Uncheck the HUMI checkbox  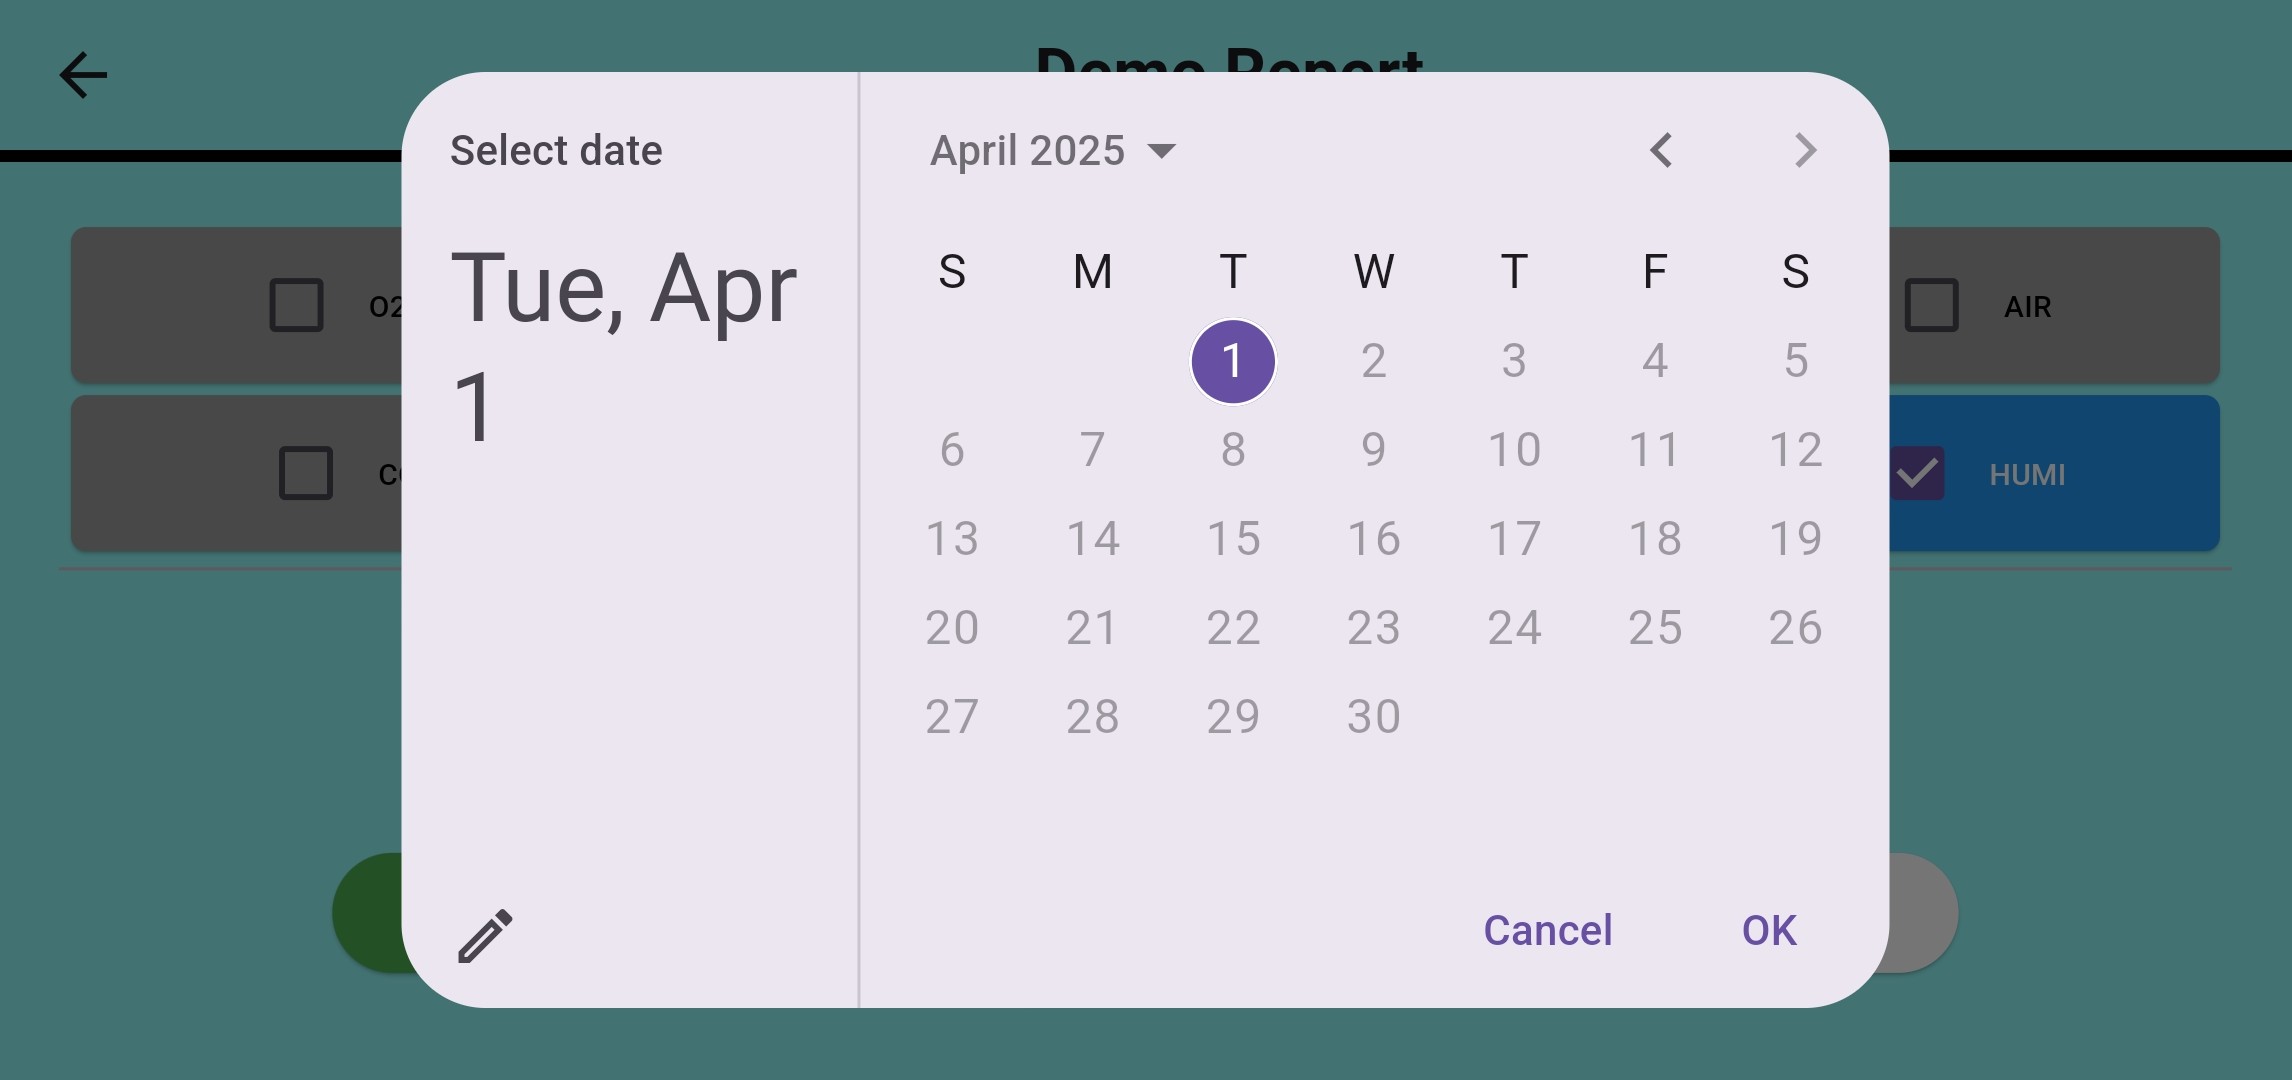point(1917,474)
